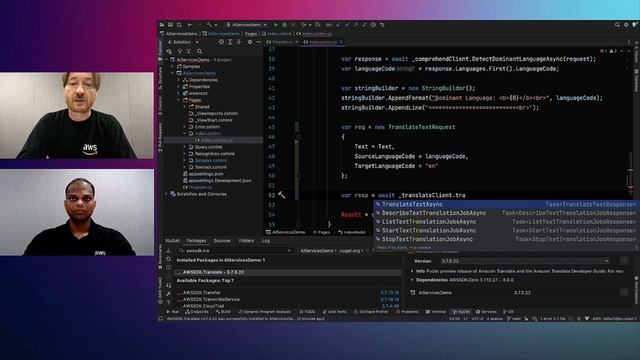This screenshot has height=360, width=640.
Task: Click the Build hammer icon in the toolbar
Action: [209, 25]
